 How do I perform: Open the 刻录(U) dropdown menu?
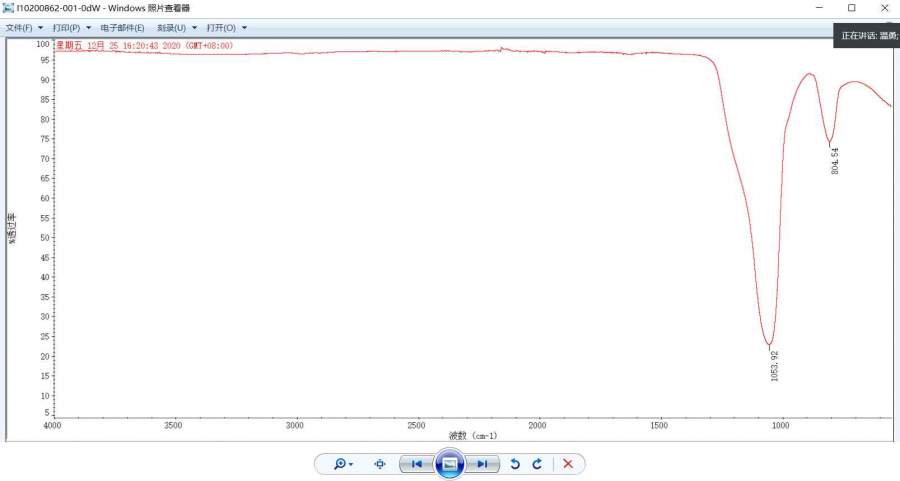tap(176, 28)
